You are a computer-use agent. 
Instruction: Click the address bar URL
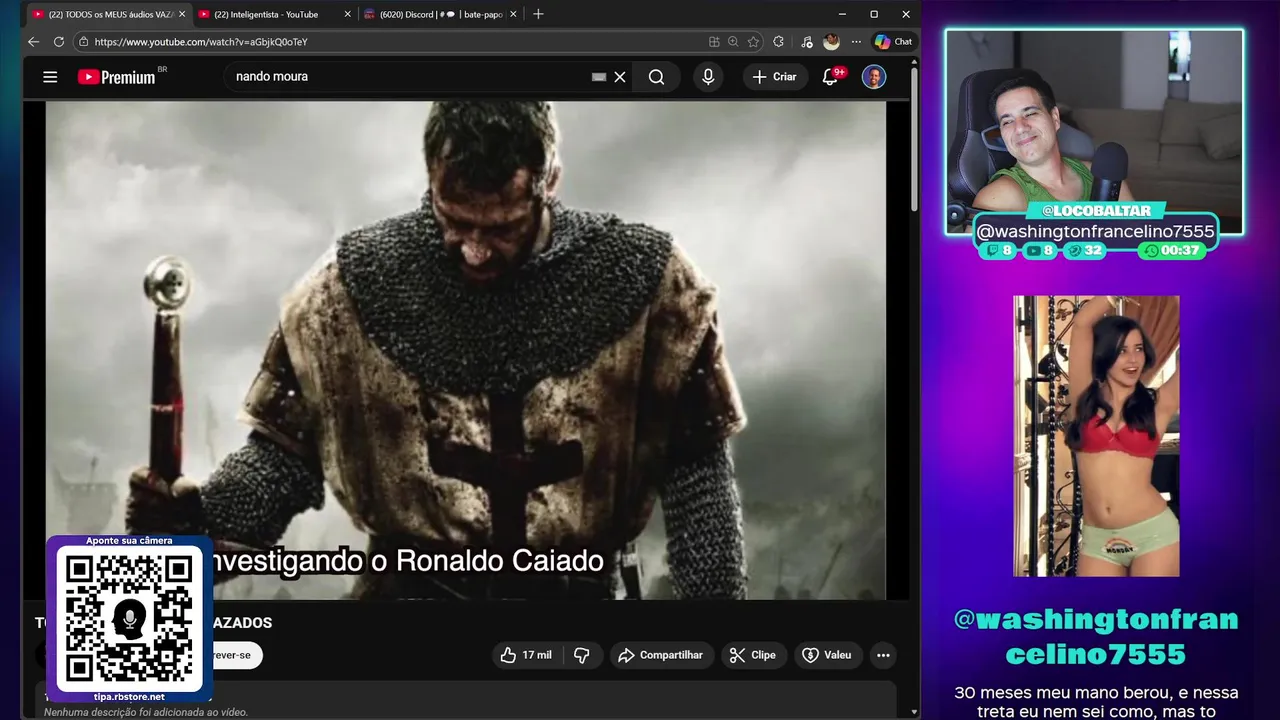pyautogui.click(x=200, y=42)
